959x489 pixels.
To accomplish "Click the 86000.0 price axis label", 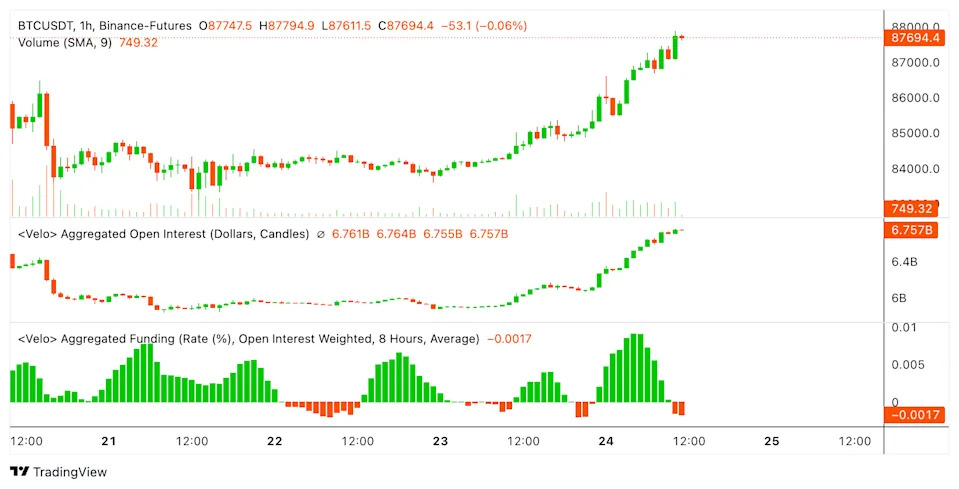I will (916, 98).
